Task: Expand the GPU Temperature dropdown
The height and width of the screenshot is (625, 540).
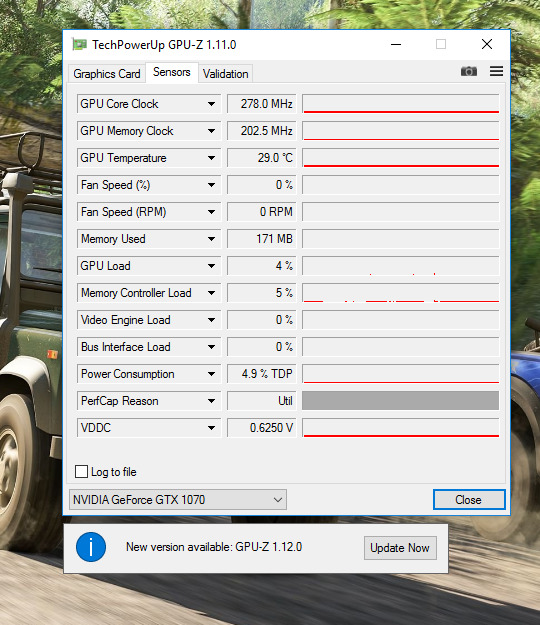Action: coord(211,158)
